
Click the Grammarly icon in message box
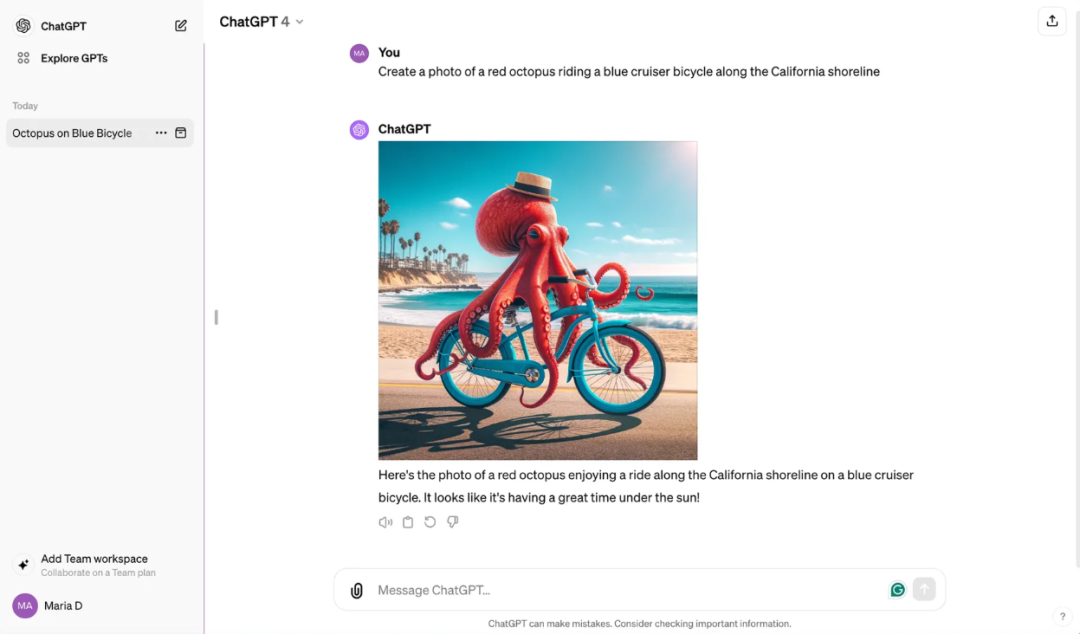(897, 590)
